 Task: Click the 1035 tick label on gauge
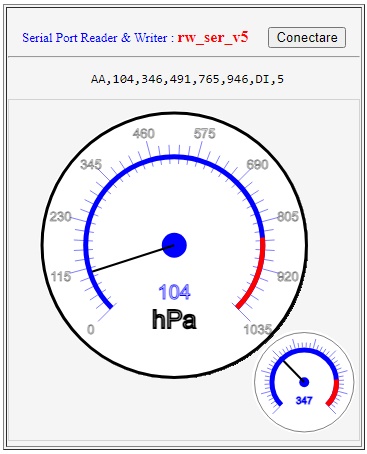(x=258, y=329)
